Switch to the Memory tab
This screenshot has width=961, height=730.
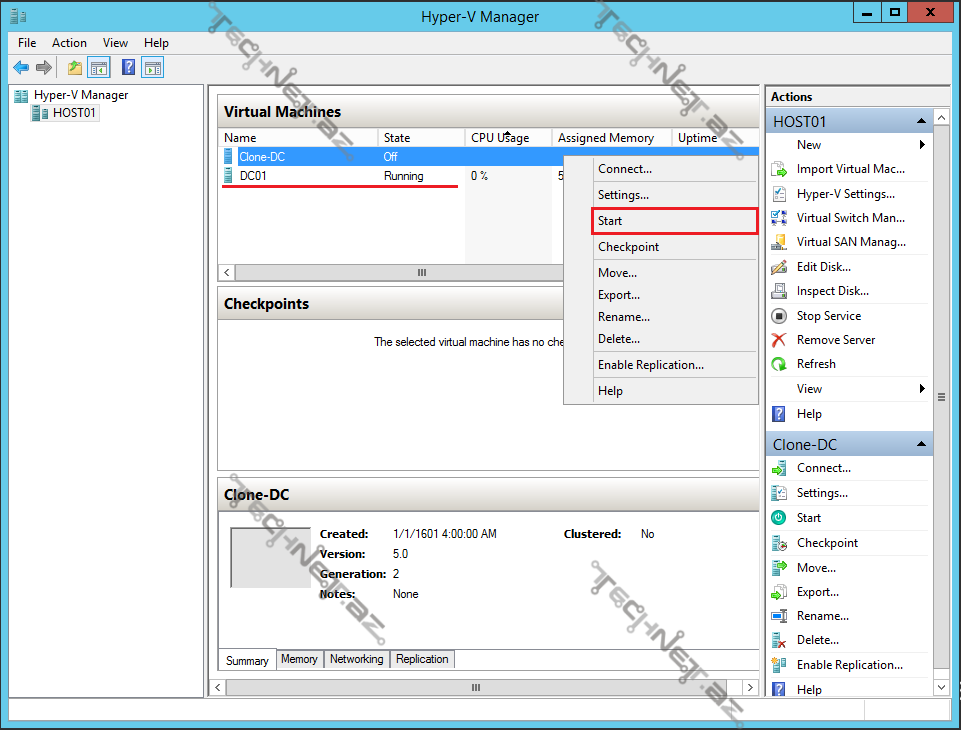299,660
